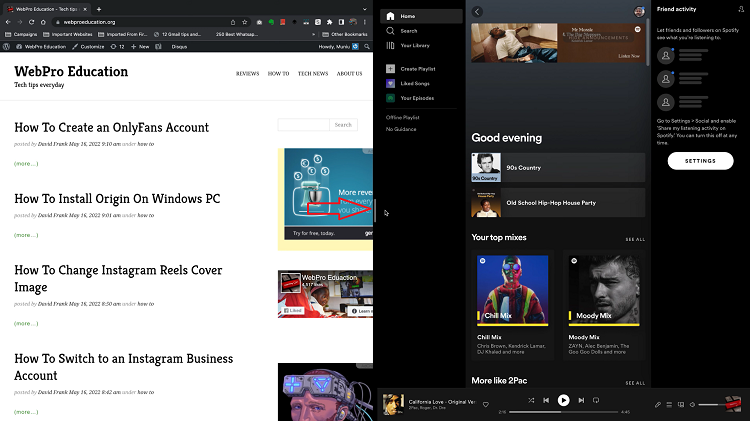750x421 pixels.
Task: Open the 12 Gmail tips bookmark
Action: (177, 34)
